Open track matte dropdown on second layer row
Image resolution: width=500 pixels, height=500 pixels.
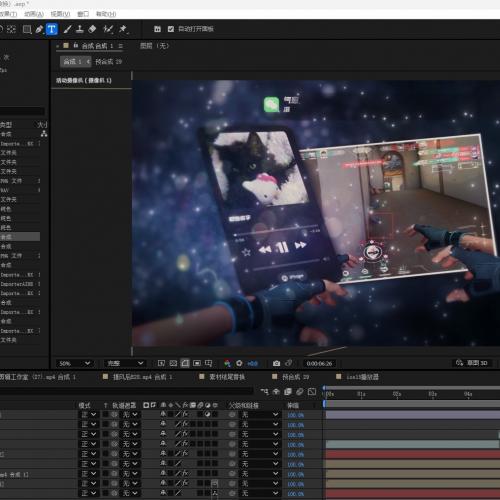click(x=130, y=424)
